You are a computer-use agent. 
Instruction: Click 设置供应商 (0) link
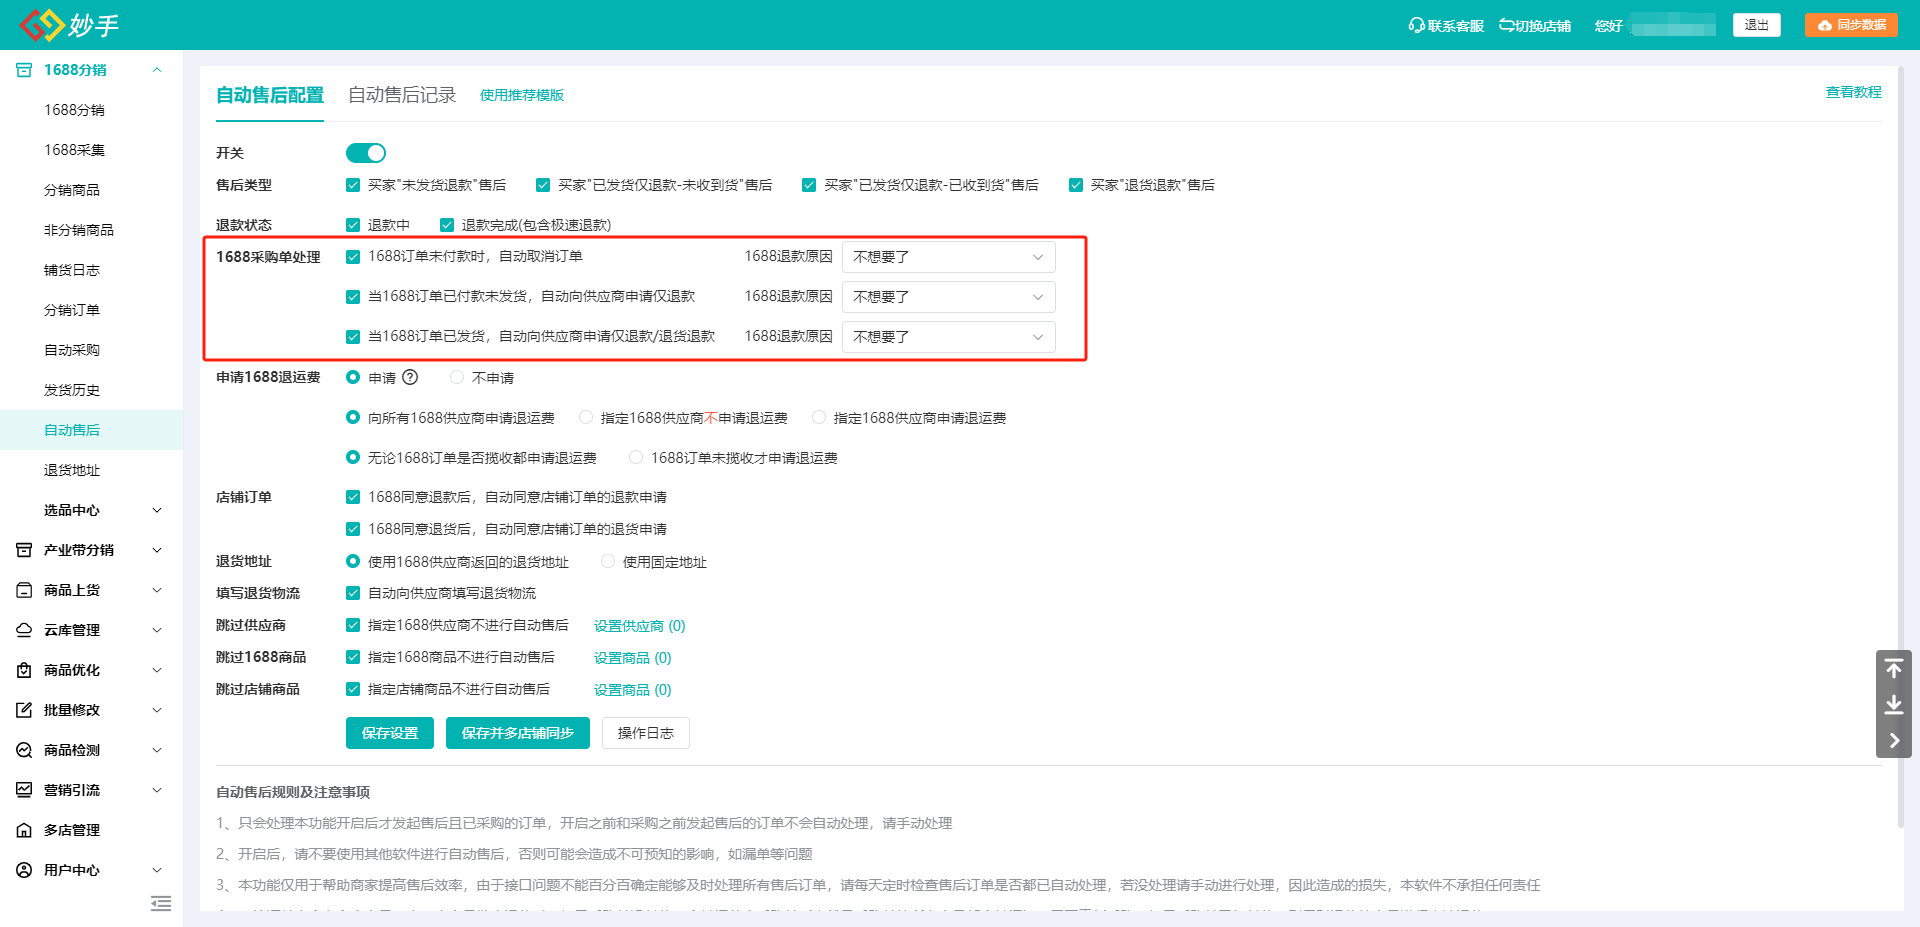pos(640,626)
